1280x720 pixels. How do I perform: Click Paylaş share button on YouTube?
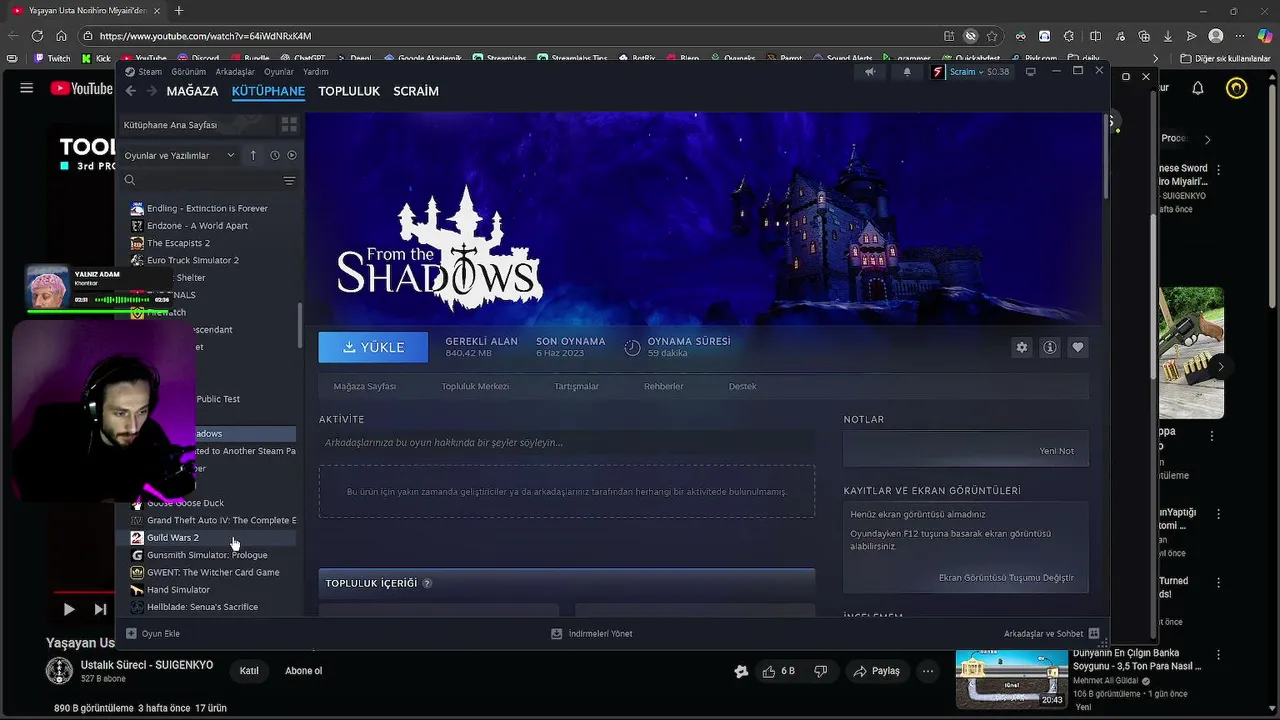875,671
